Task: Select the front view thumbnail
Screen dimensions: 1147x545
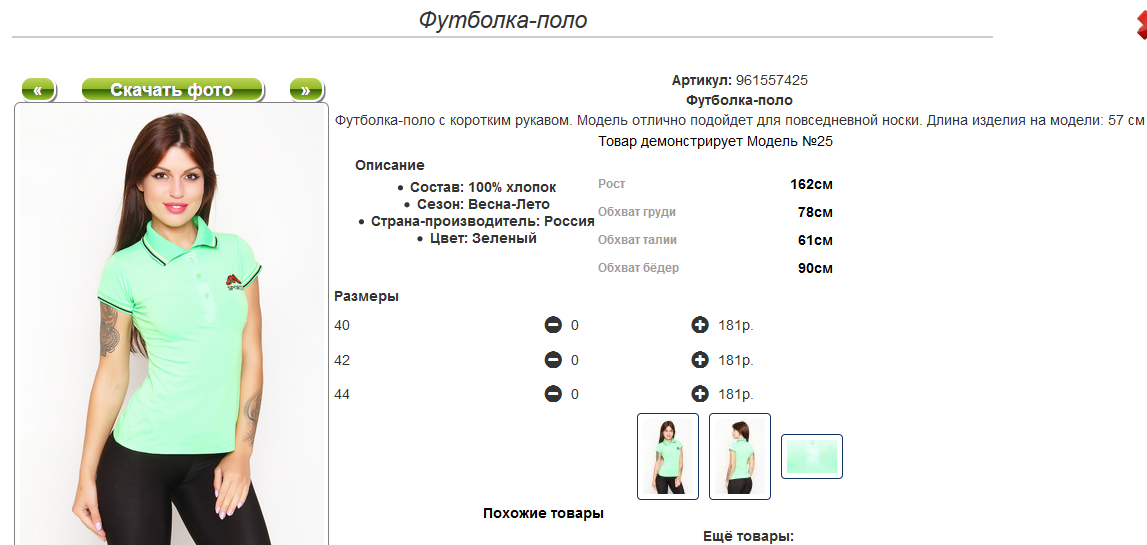Action: [668, 456]
